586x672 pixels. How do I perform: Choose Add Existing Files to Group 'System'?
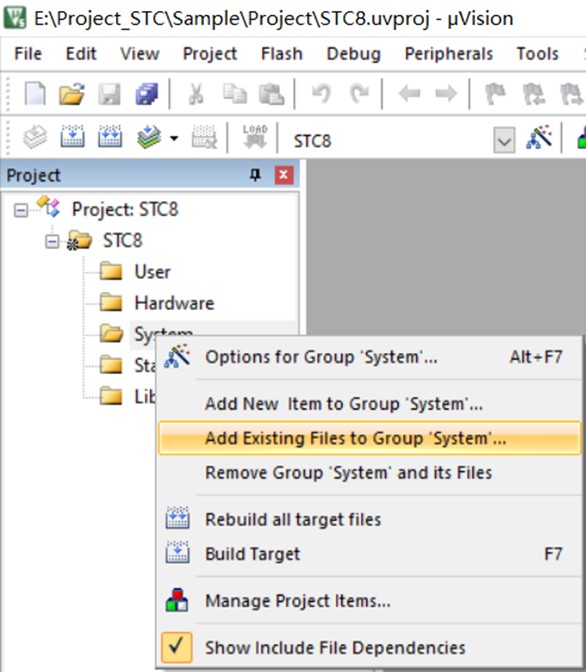click(370, 438)
